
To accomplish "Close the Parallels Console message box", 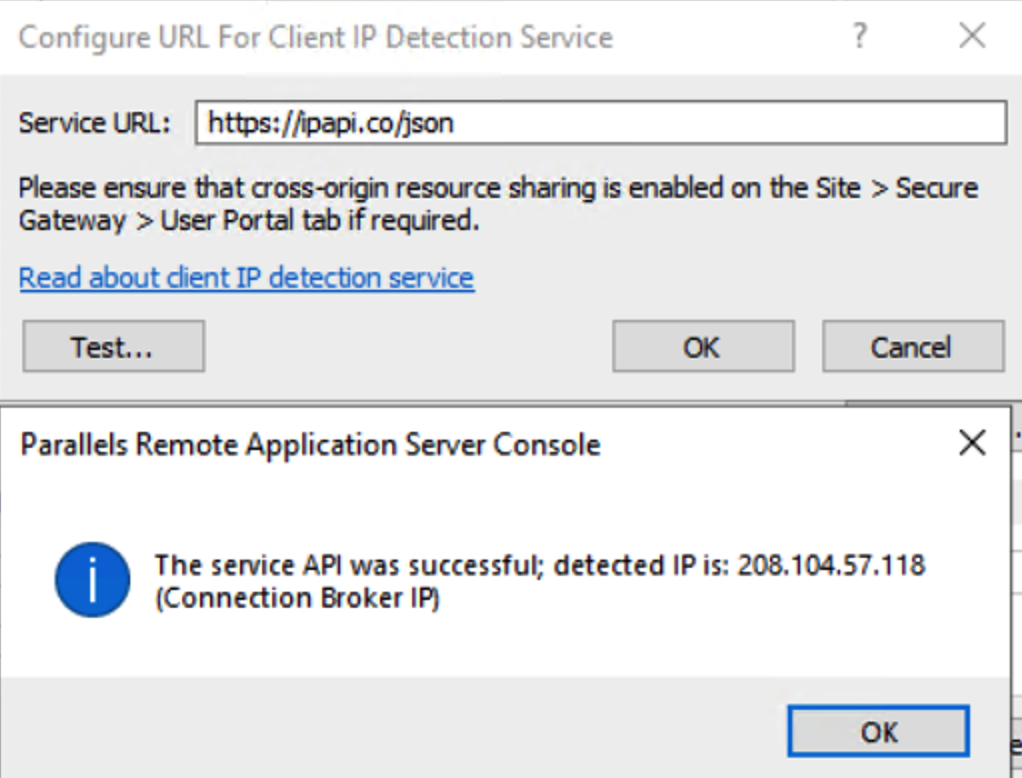I will (x=972, y=443).
